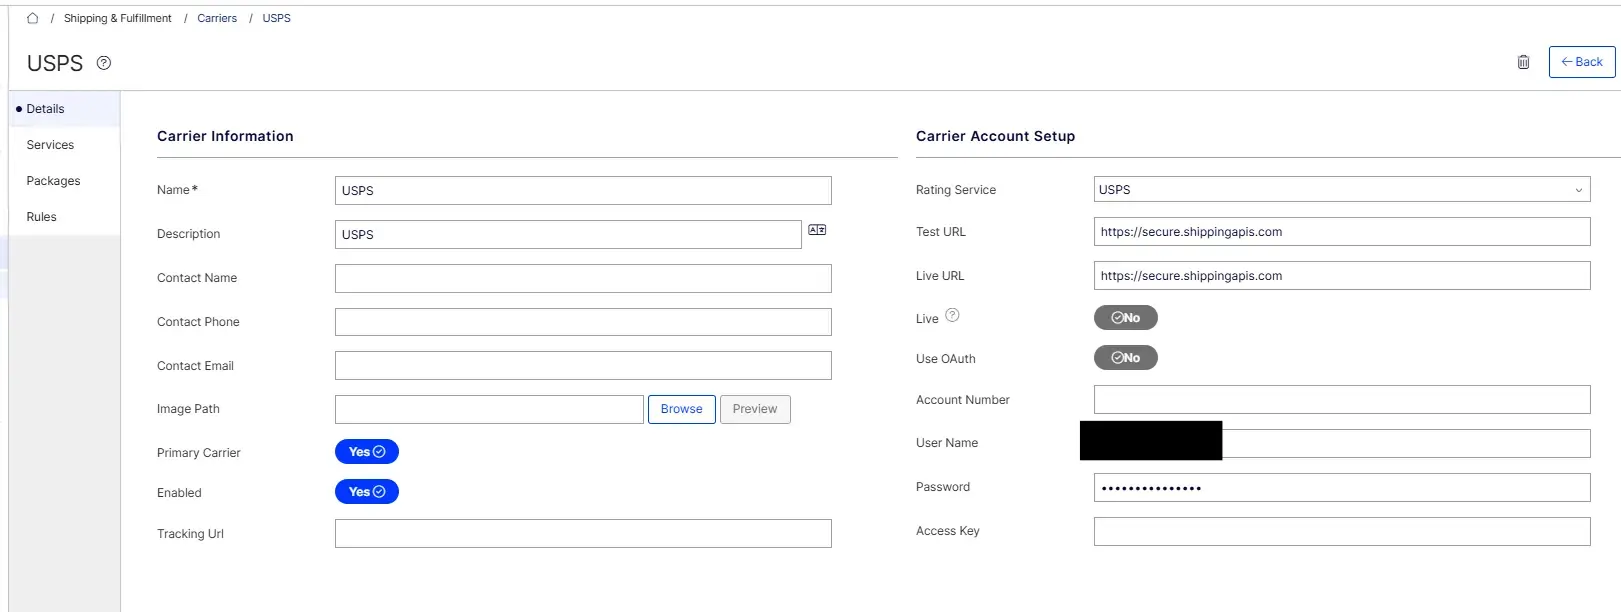Click the Contact Name field
The width and height of the screenshot is (1621, 612).
(583, 279)
